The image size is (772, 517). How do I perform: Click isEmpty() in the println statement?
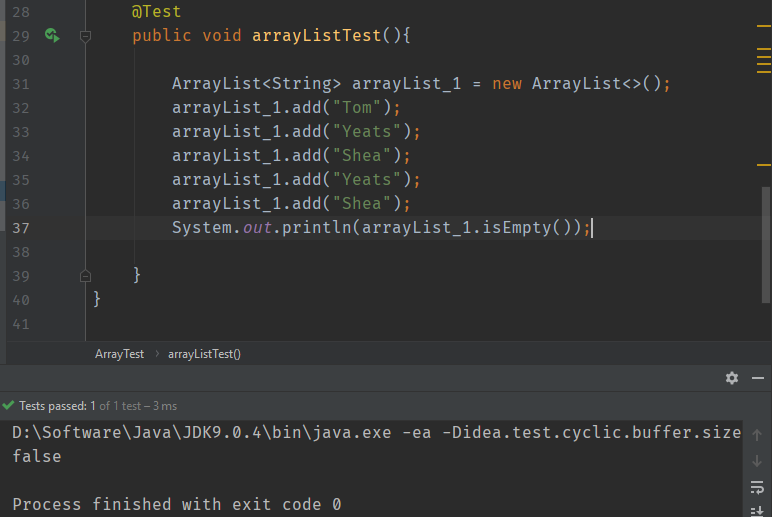point(526,227)
